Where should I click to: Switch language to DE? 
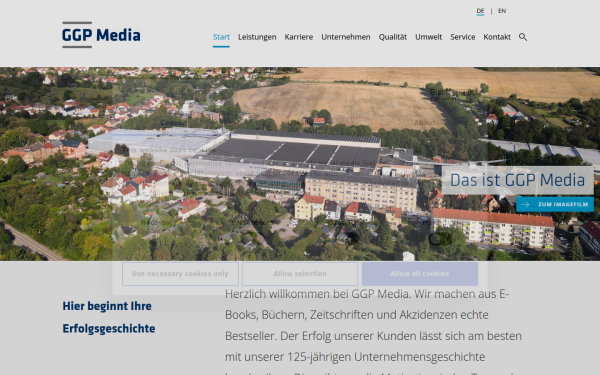pyautogui.click(x=480, y=11)
